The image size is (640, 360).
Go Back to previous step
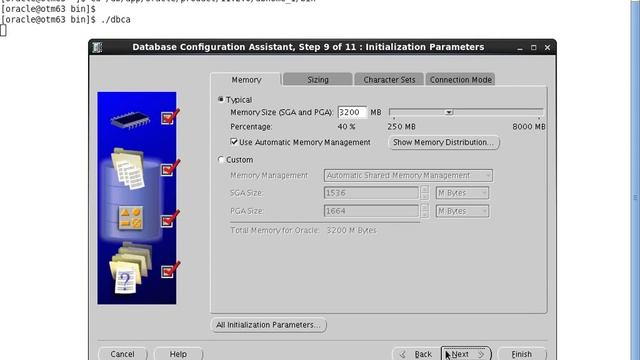[x=416, y=354]
